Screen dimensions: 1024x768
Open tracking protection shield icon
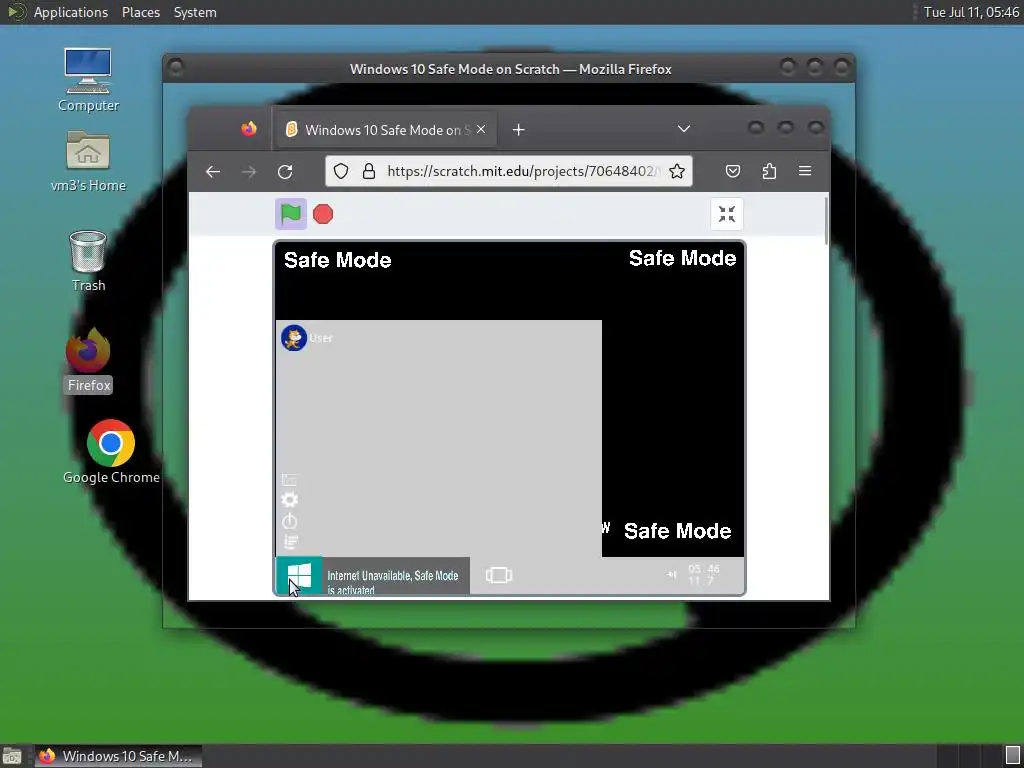341,171
